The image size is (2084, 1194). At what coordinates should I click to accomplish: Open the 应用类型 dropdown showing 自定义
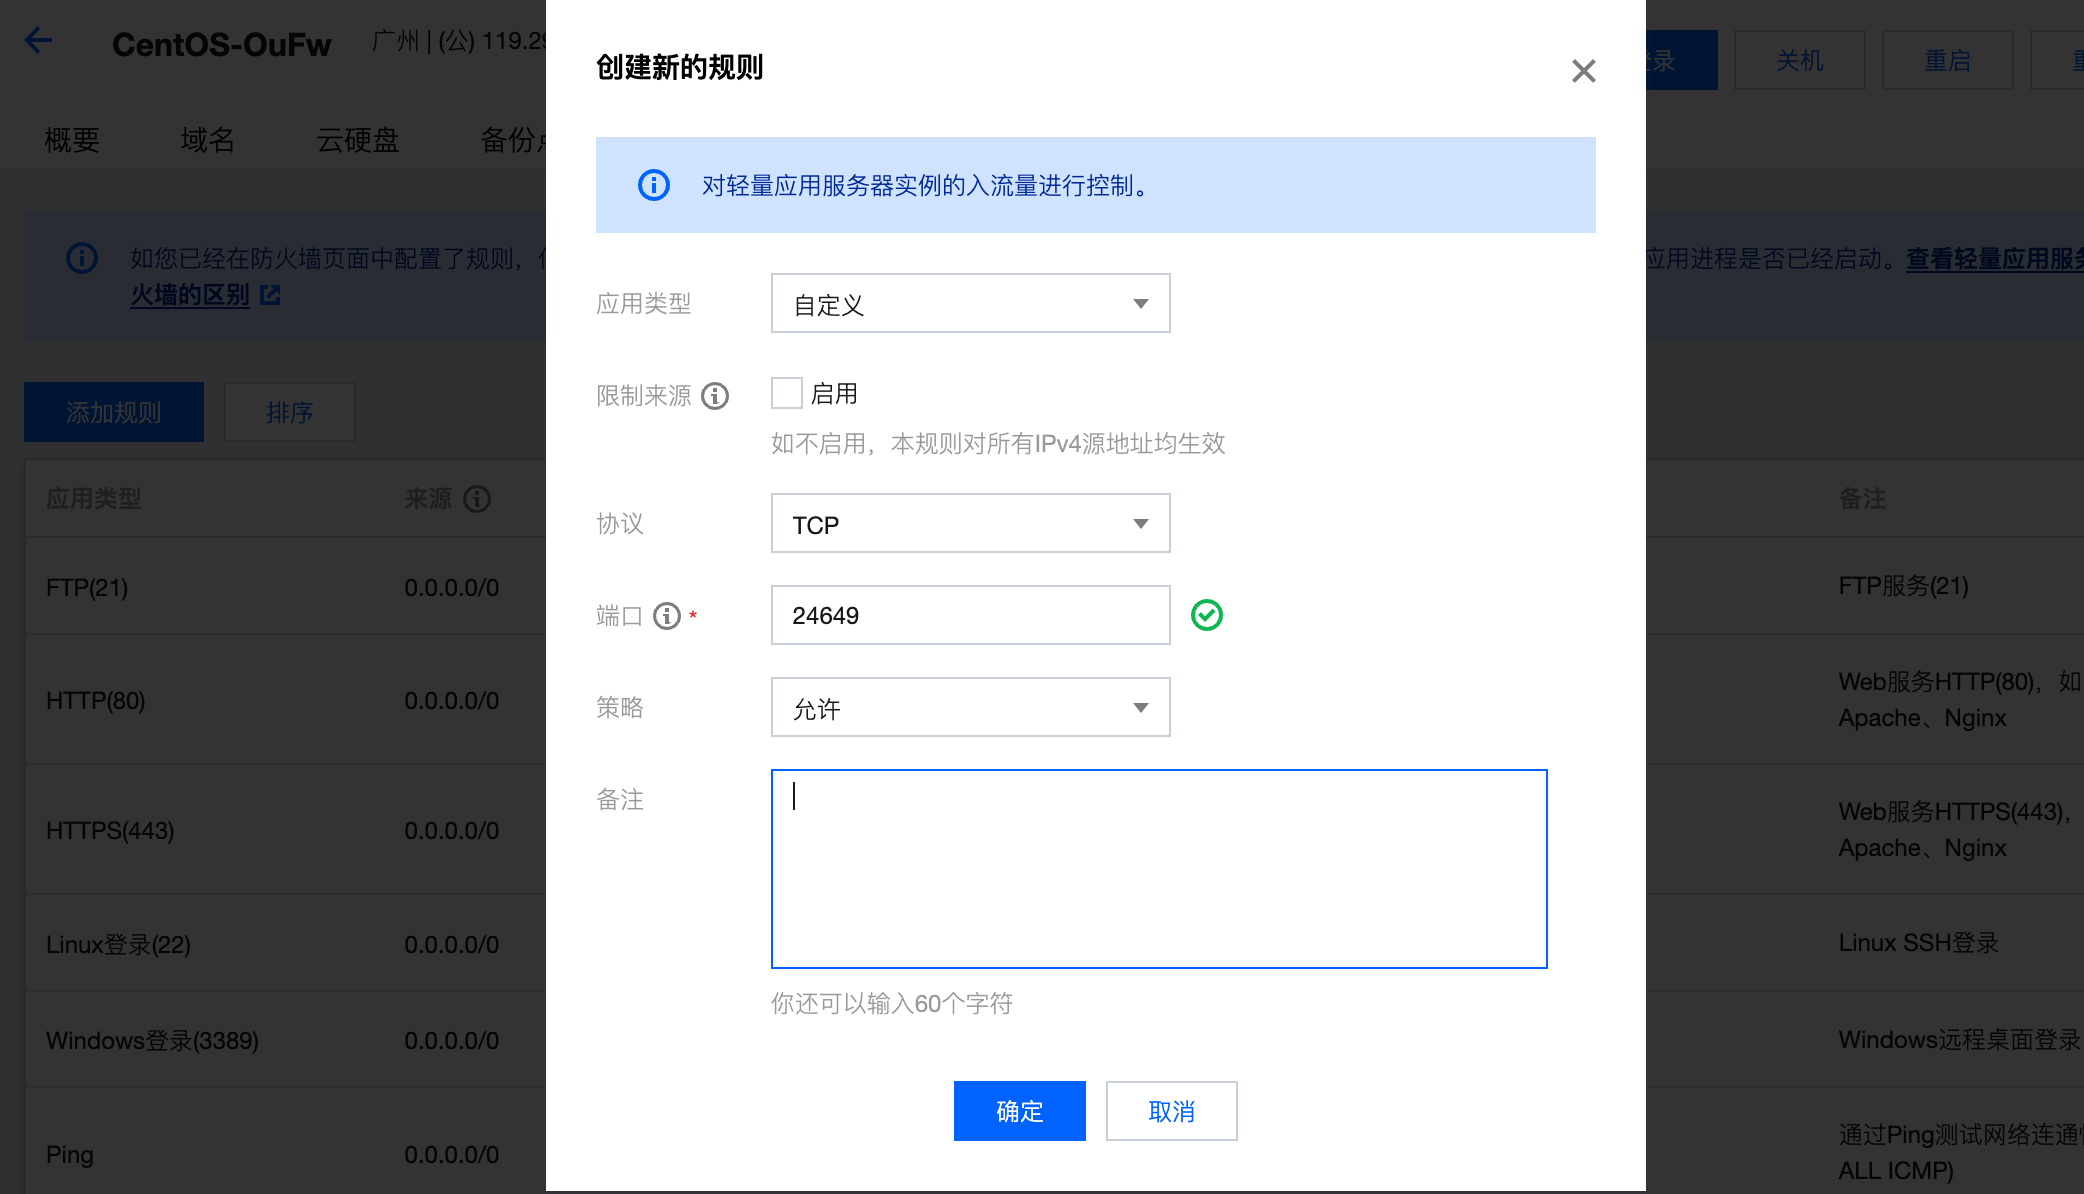tap(970, 304)
